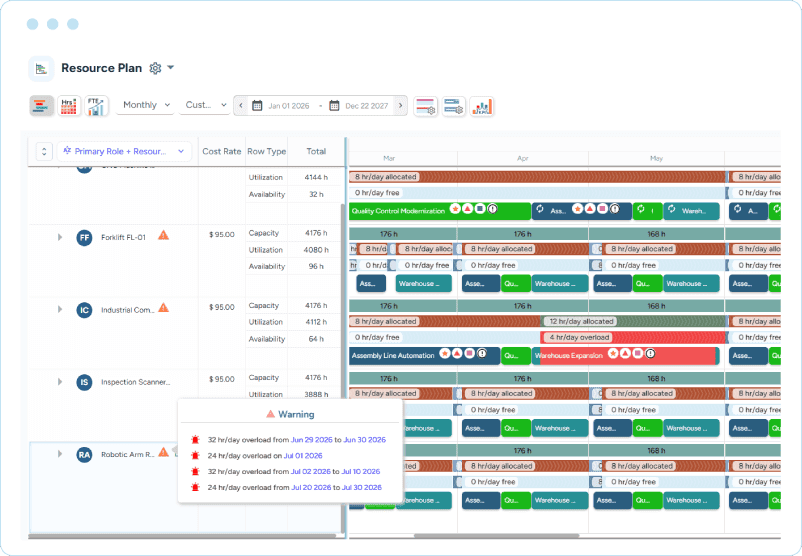Open the histogram chart icon
The width and height of the screenshot is (802, 556).
coord(482,106)
